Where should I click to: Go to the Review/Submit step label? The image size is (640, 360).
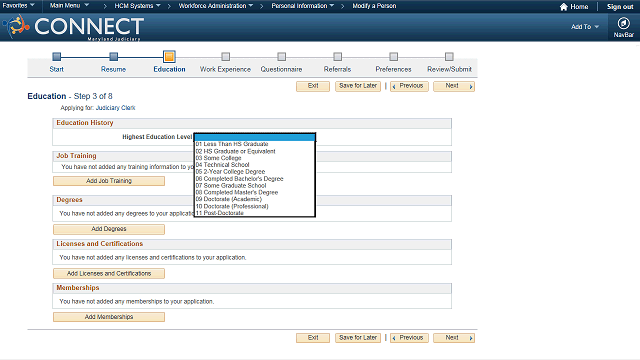click(x=449, y=69)
